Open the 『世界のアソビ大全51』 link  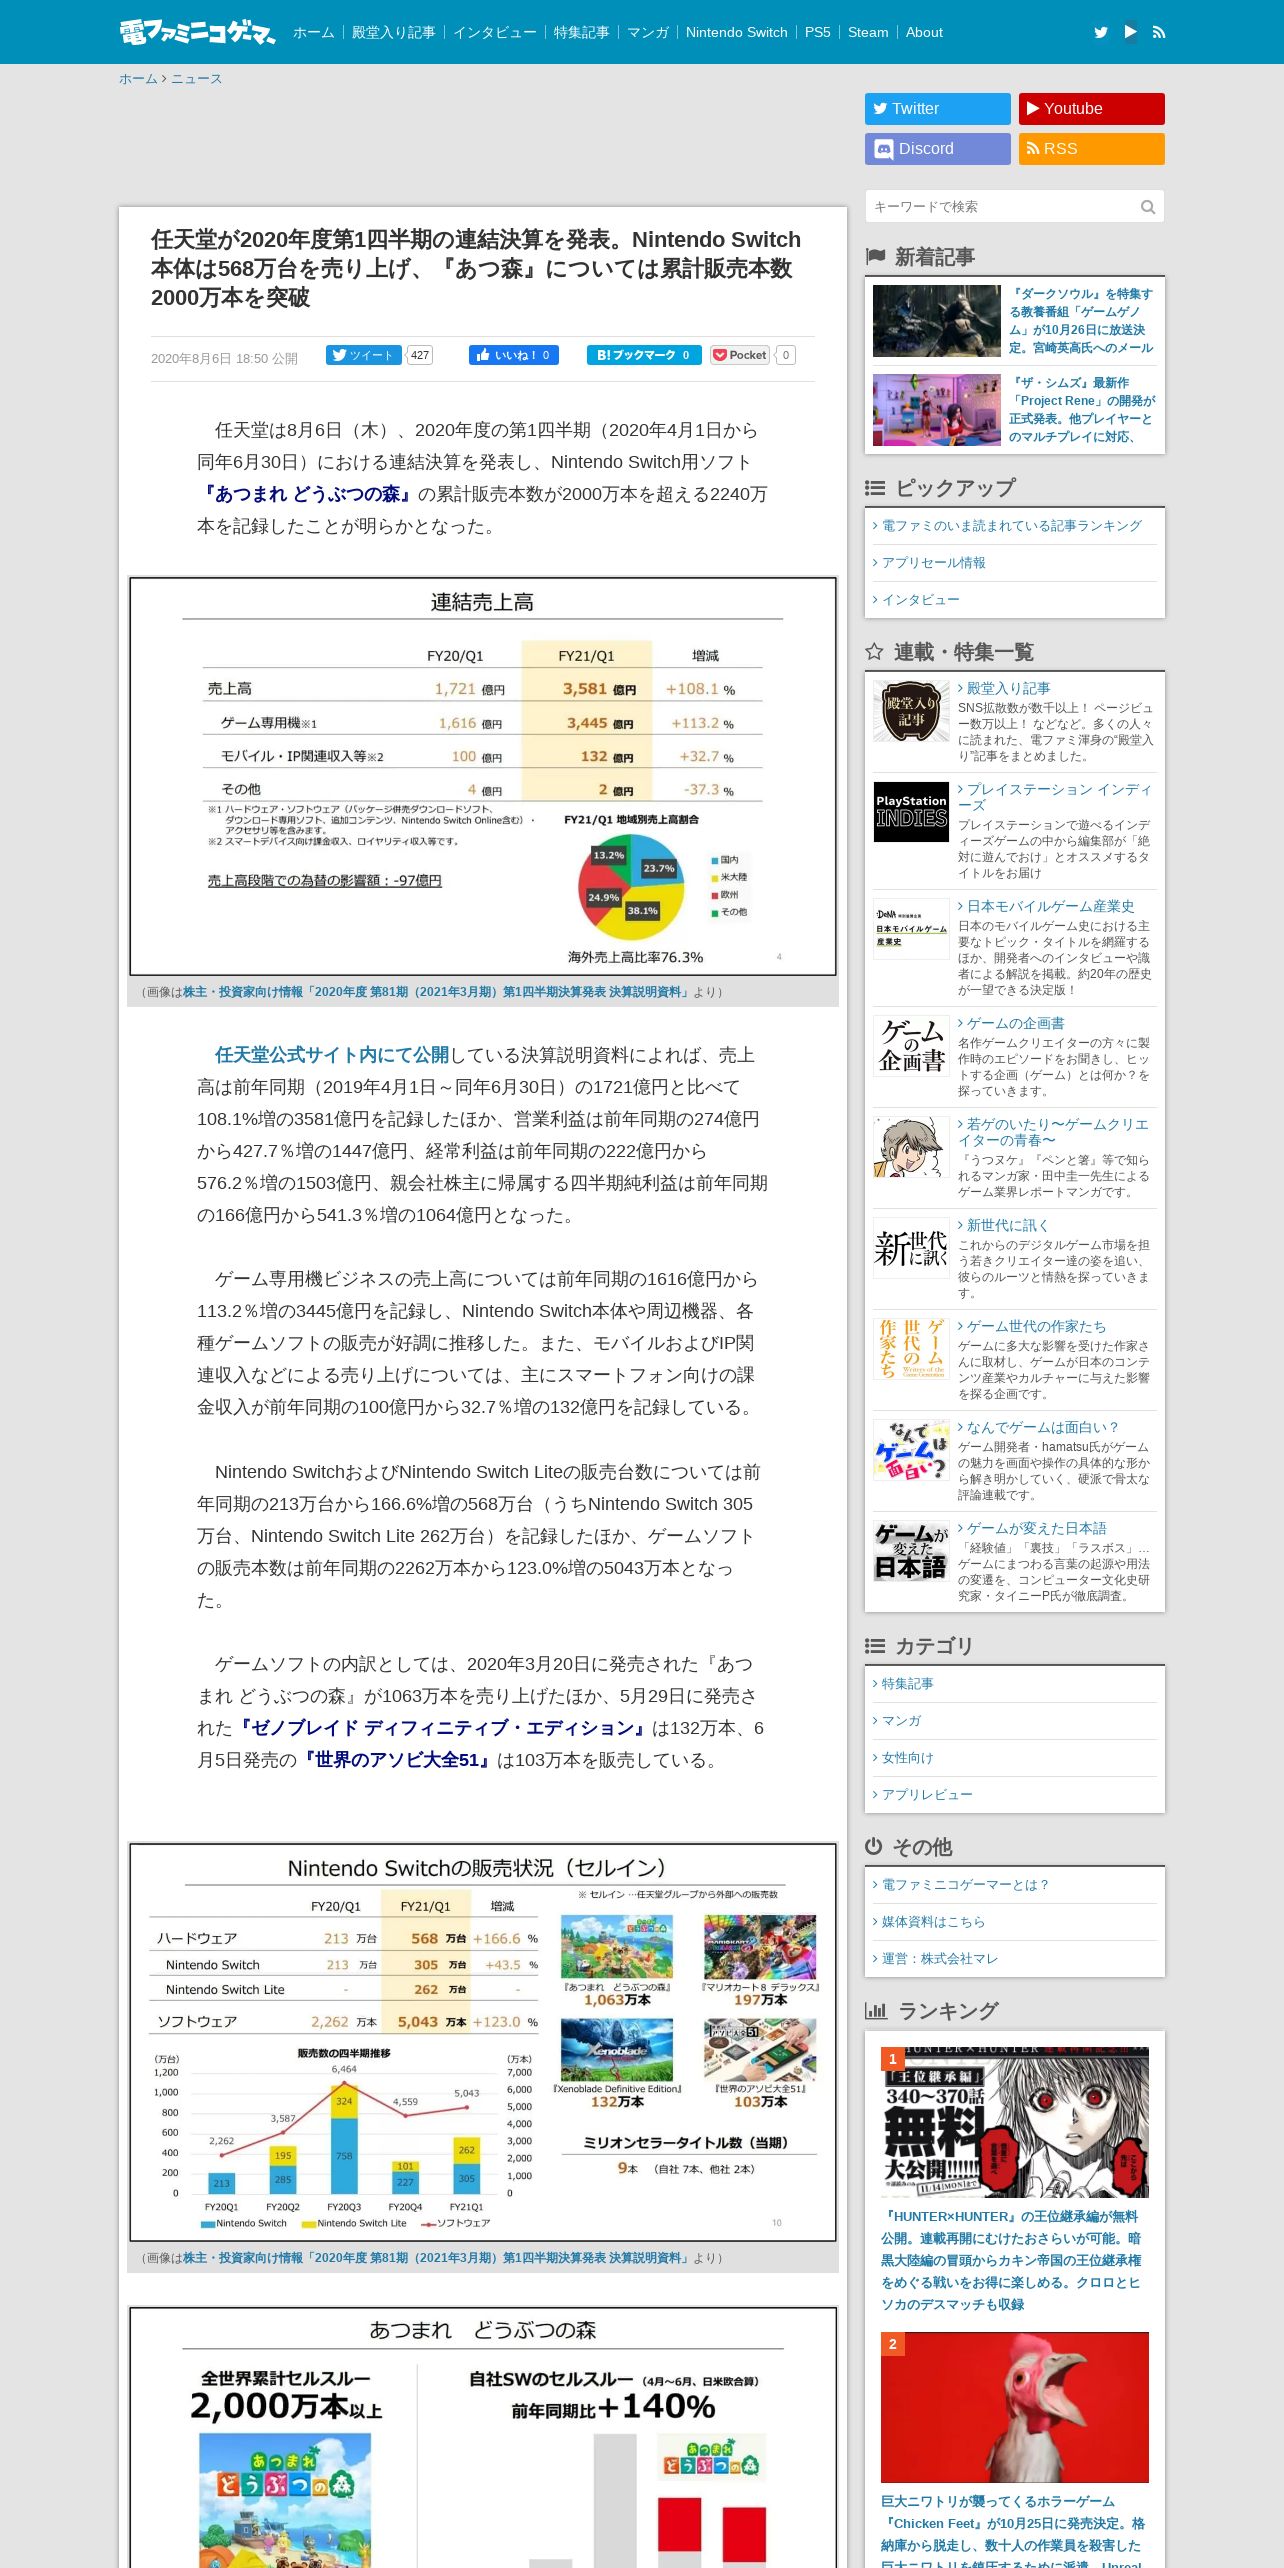[x=397, y=1760]
